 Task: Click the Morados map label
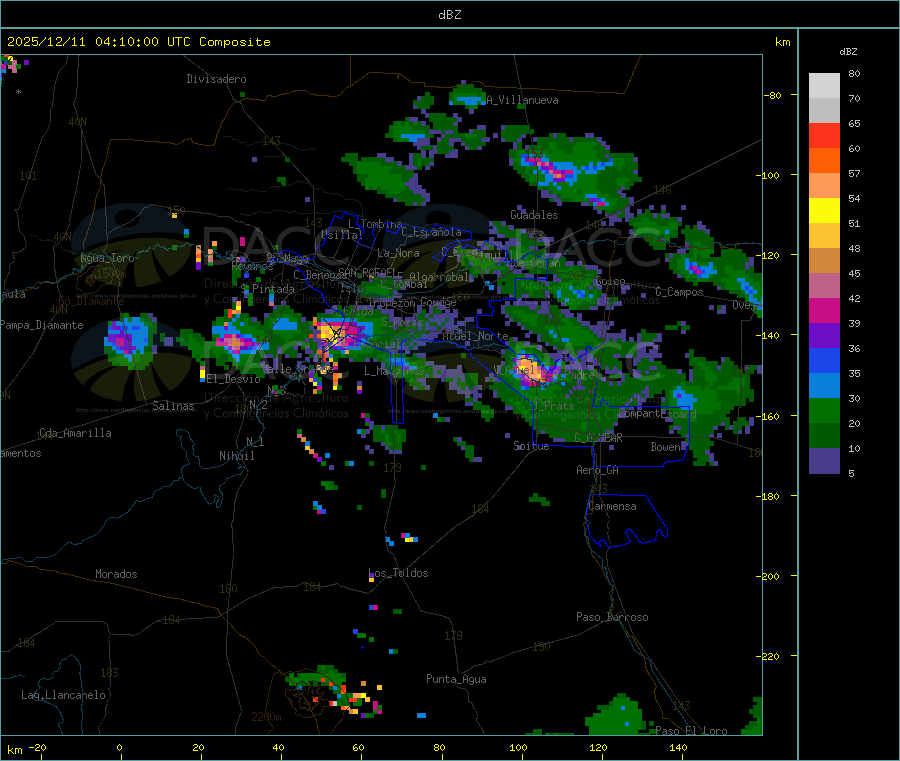pos(116,574)
